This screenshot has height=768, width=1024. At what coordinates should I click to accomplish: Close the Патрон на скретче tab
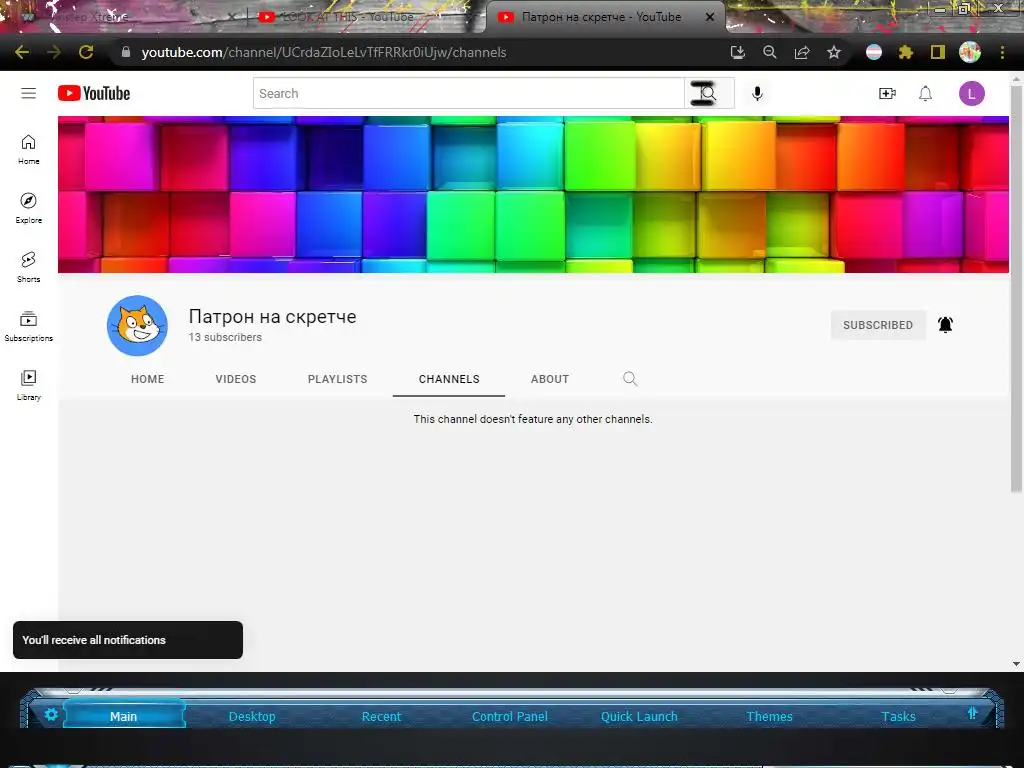tap(710, 17)
